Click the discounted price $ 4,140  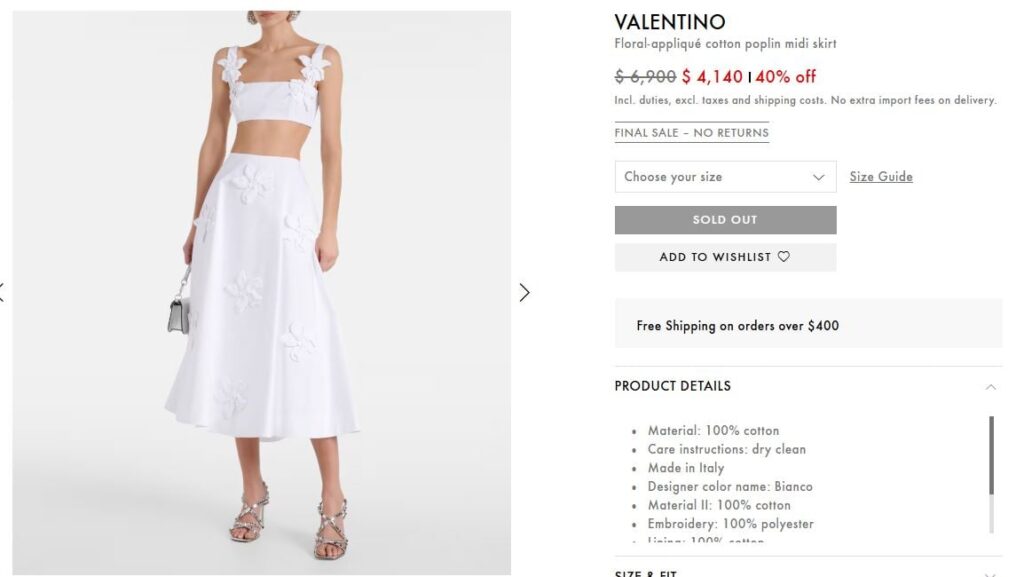(x=712, y=77)
